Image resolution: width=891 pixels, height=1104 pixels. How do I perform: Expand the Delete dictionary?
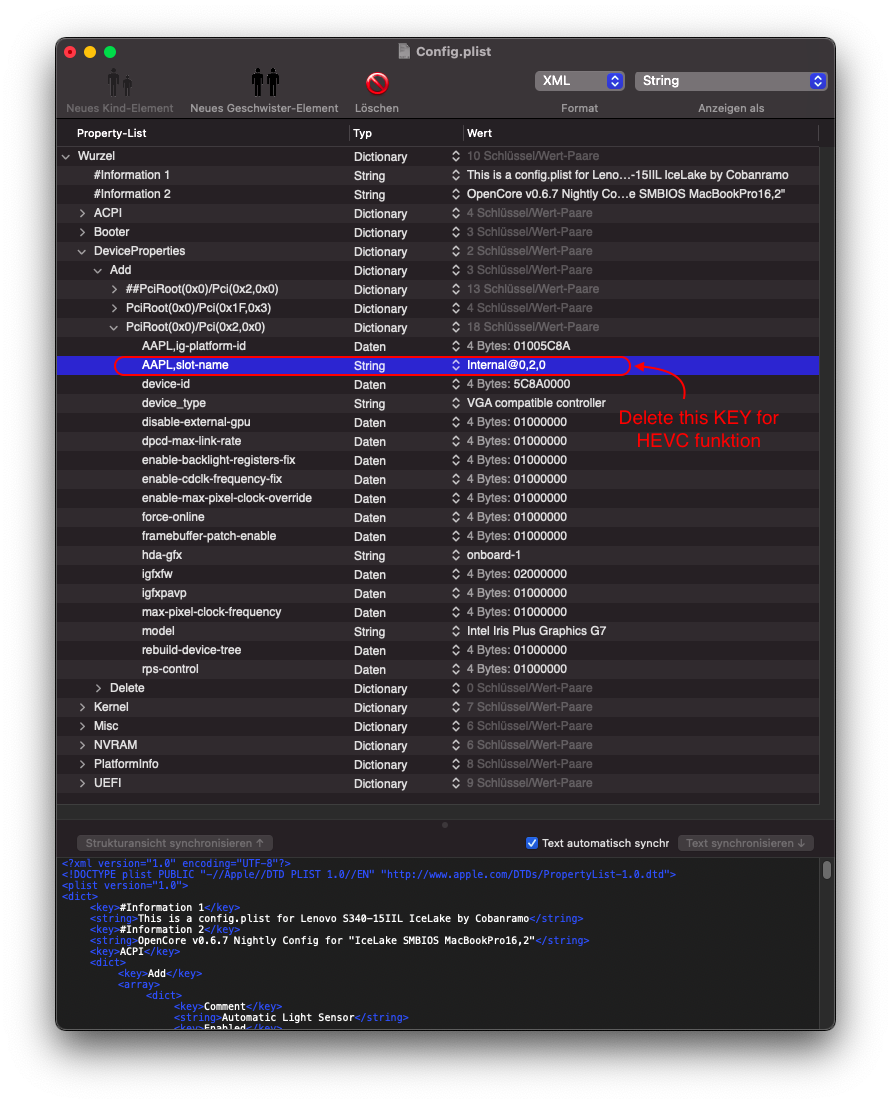point(98,689)
